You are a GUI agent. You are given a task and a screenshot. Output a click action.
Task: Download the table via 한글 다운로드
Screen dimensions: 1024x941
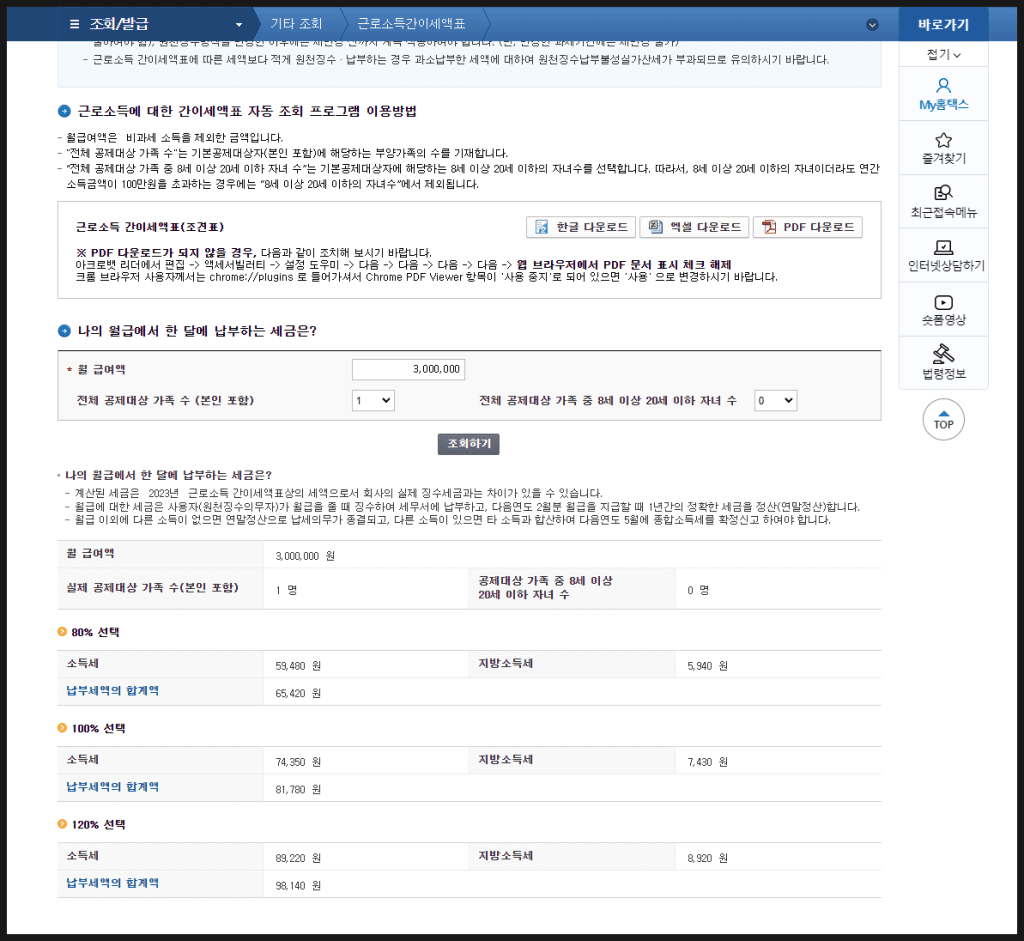click(x=581, y=227)
